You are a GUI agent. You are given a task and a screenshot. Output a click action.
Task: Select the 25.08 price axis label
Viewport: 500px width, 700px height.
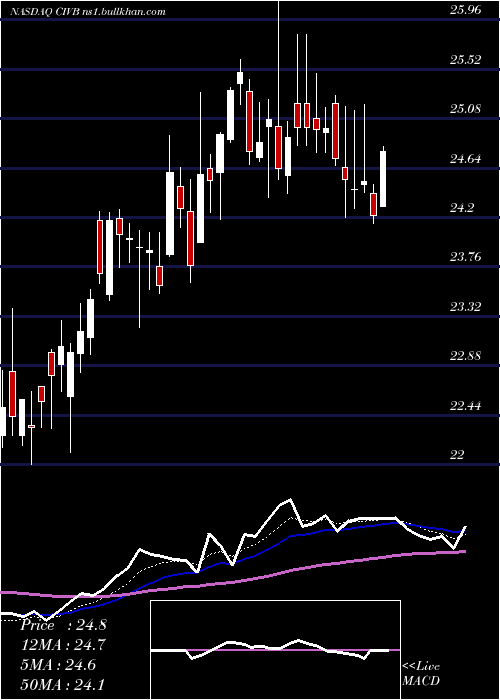tap(465, 108)
